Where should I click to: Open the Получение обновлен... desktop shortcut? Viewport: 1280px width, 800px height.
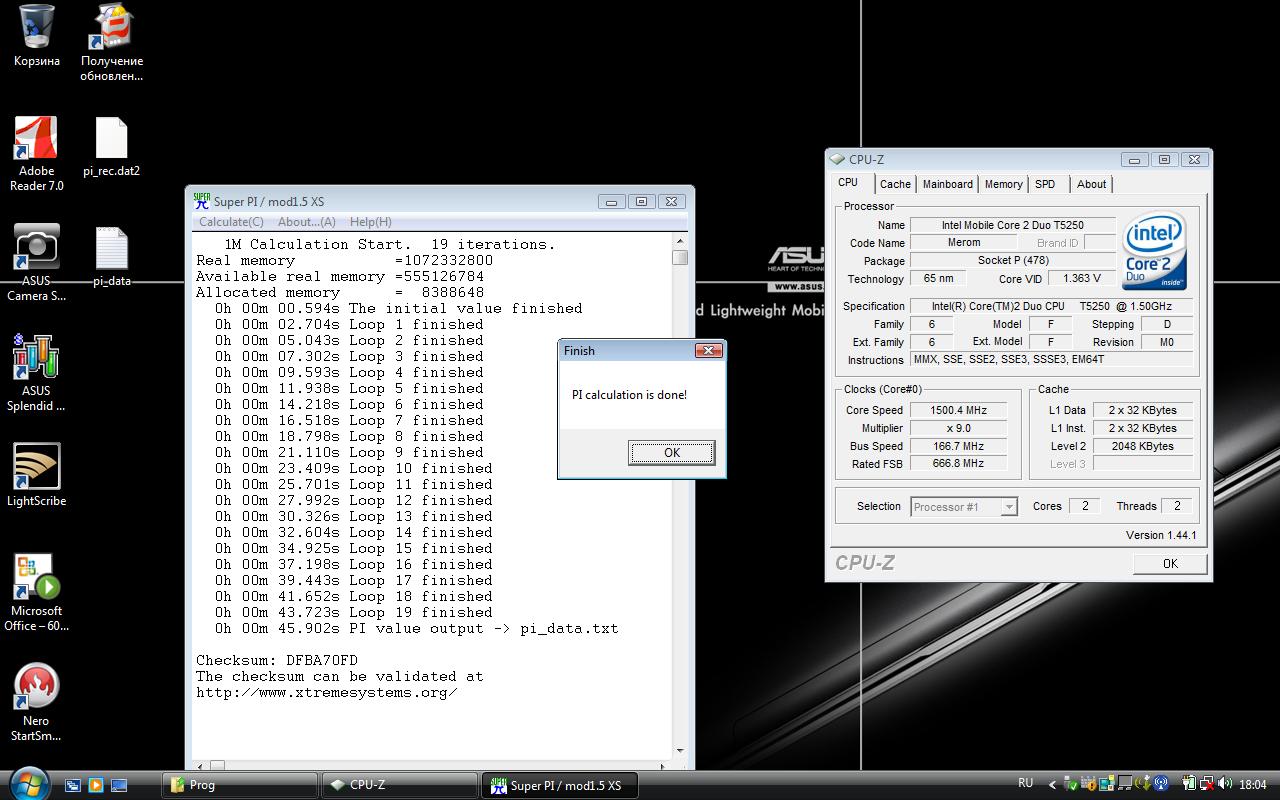[x=112, y=42]
